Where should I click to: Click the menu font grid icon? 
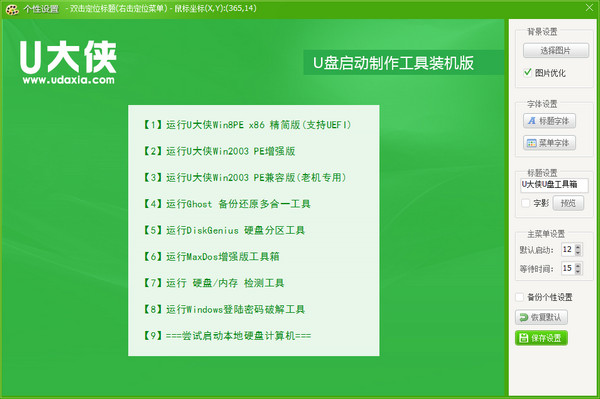(532, 143)
